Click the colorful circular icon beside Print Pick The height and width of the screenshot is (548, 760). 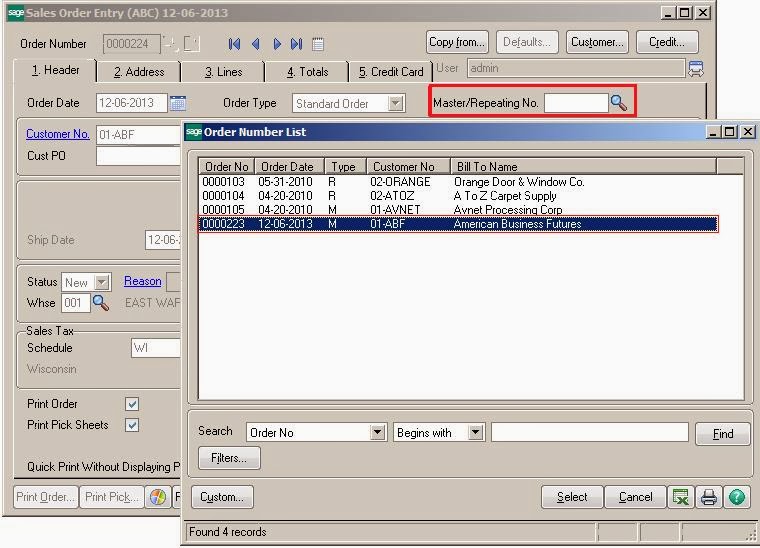(x=158, y=497)
